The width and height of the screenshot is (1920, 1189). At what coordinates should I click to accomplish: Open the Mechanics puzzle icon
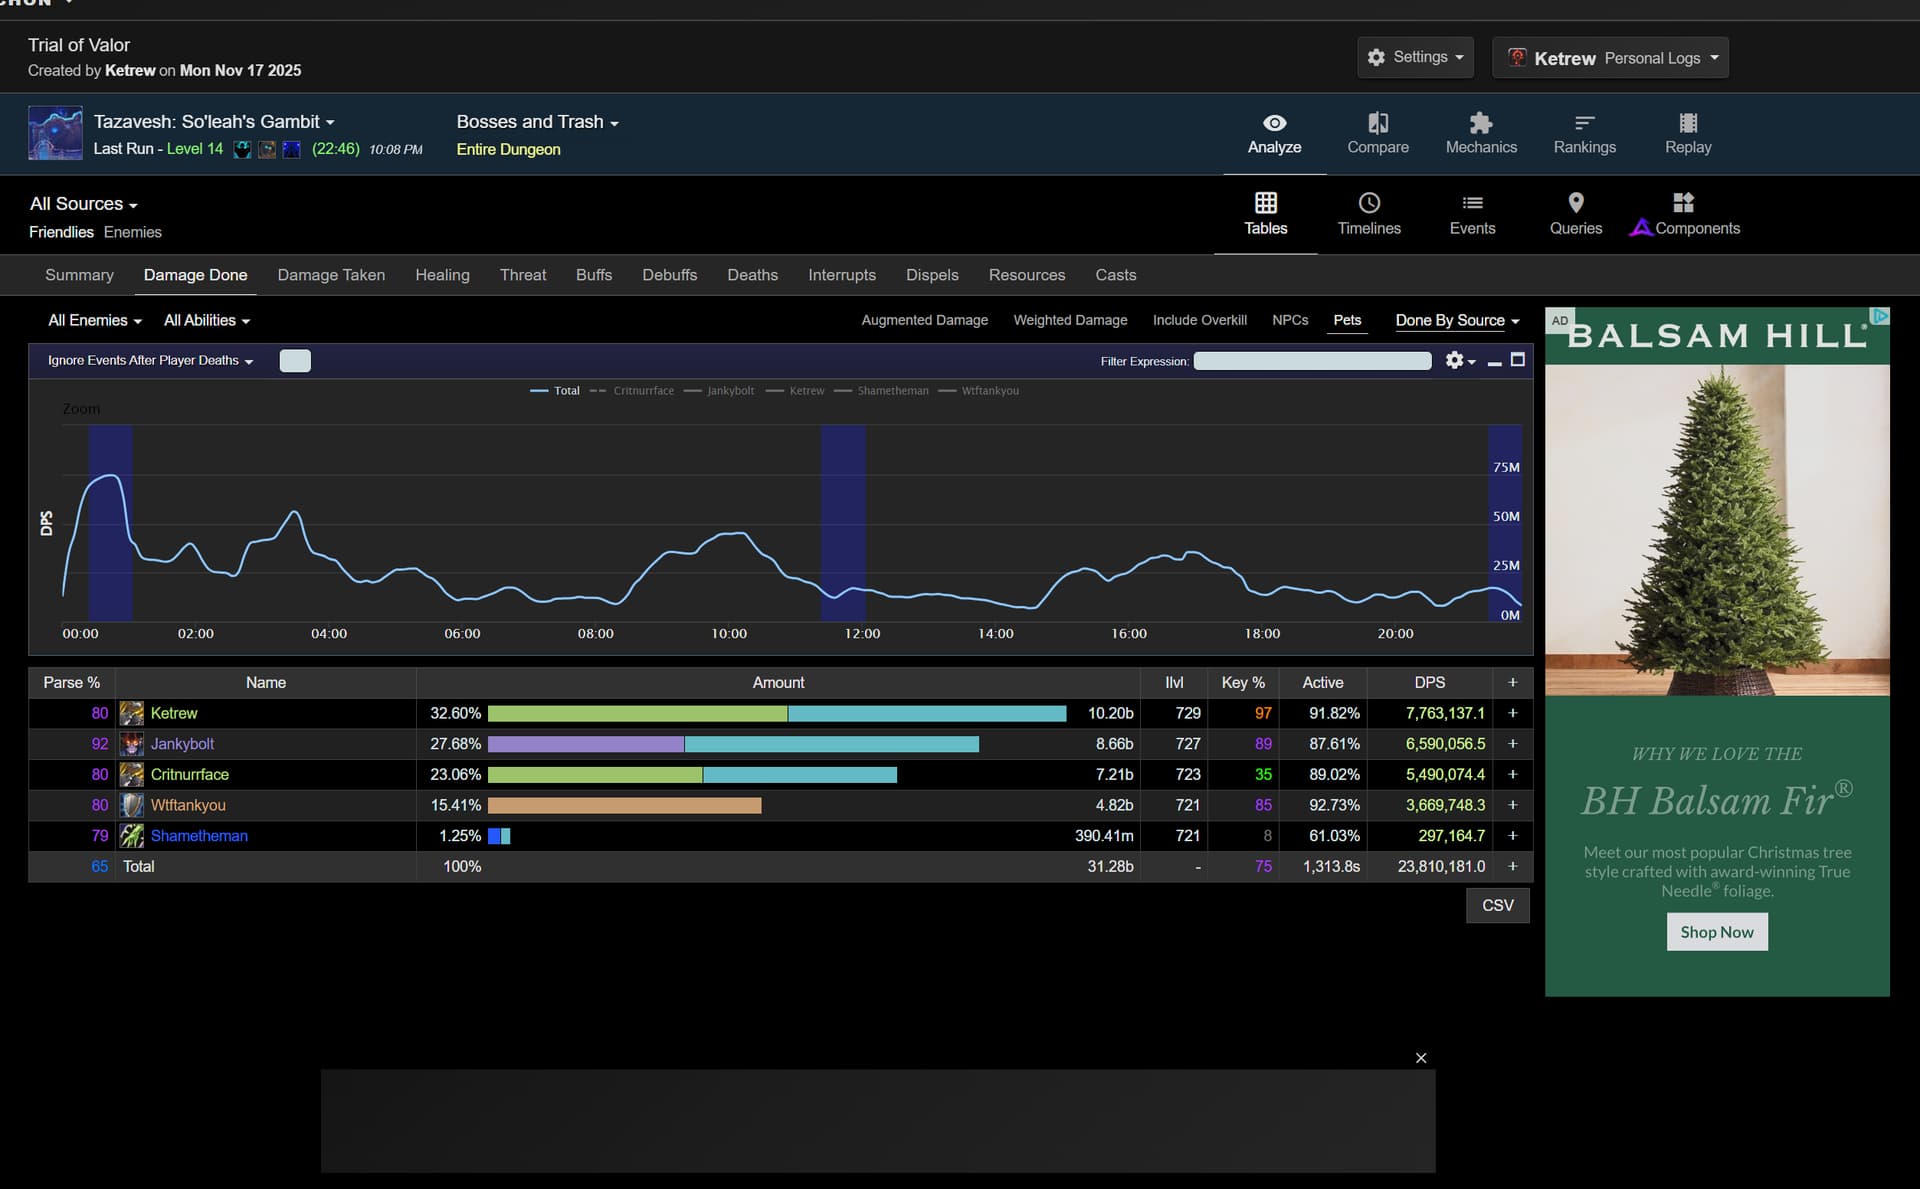1480,124
